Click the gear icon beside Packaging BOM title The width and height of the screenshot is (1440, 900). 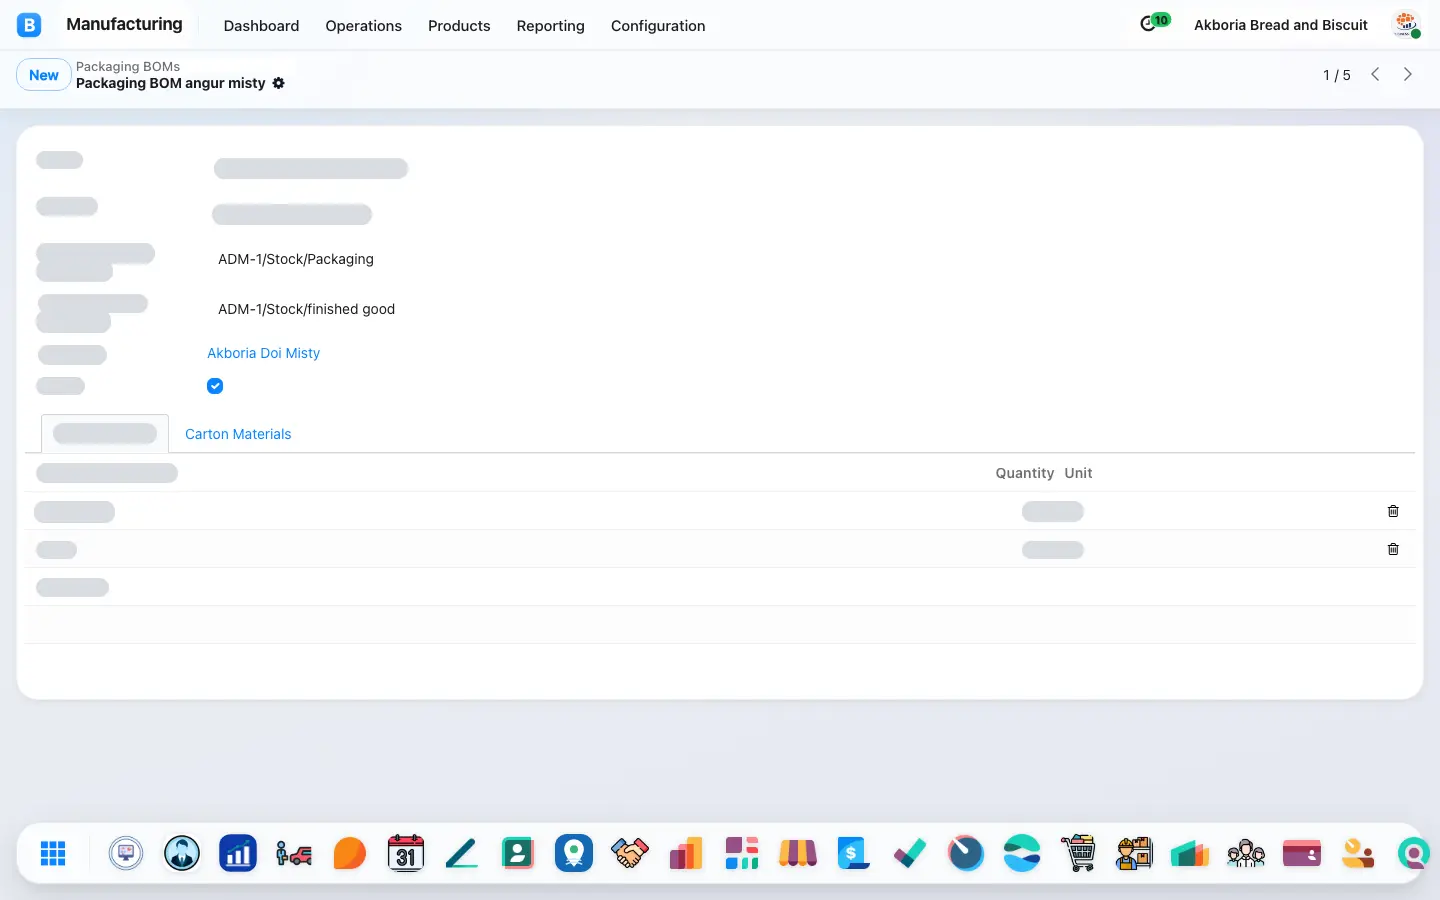pyautogui.click(x=279, y=83)
